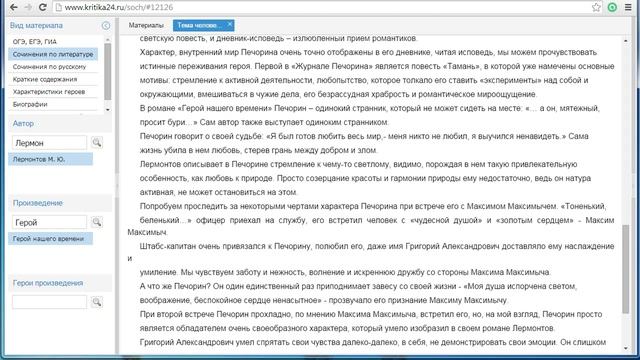The width and height of the screenshot is (640, 360).
Task: Reload the page with the refresh icon
Action: coord(42,7)
